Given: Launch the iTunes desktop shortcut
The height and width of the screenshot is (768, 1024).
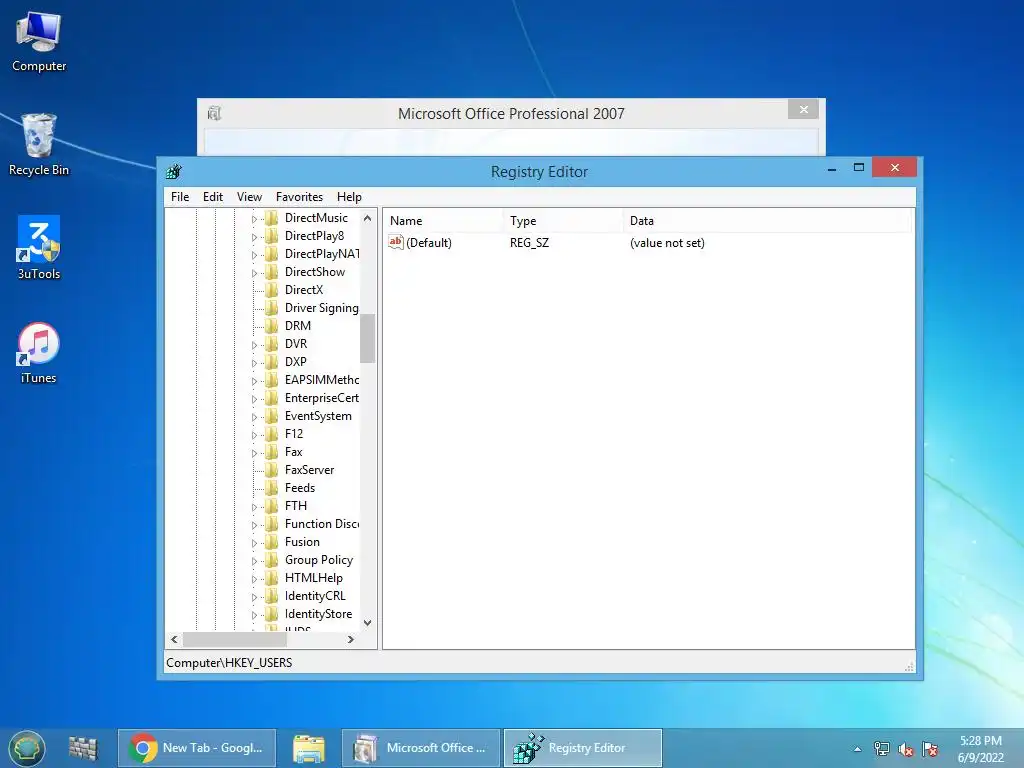Looking at the screenshot, I should [x=39, y=353].
